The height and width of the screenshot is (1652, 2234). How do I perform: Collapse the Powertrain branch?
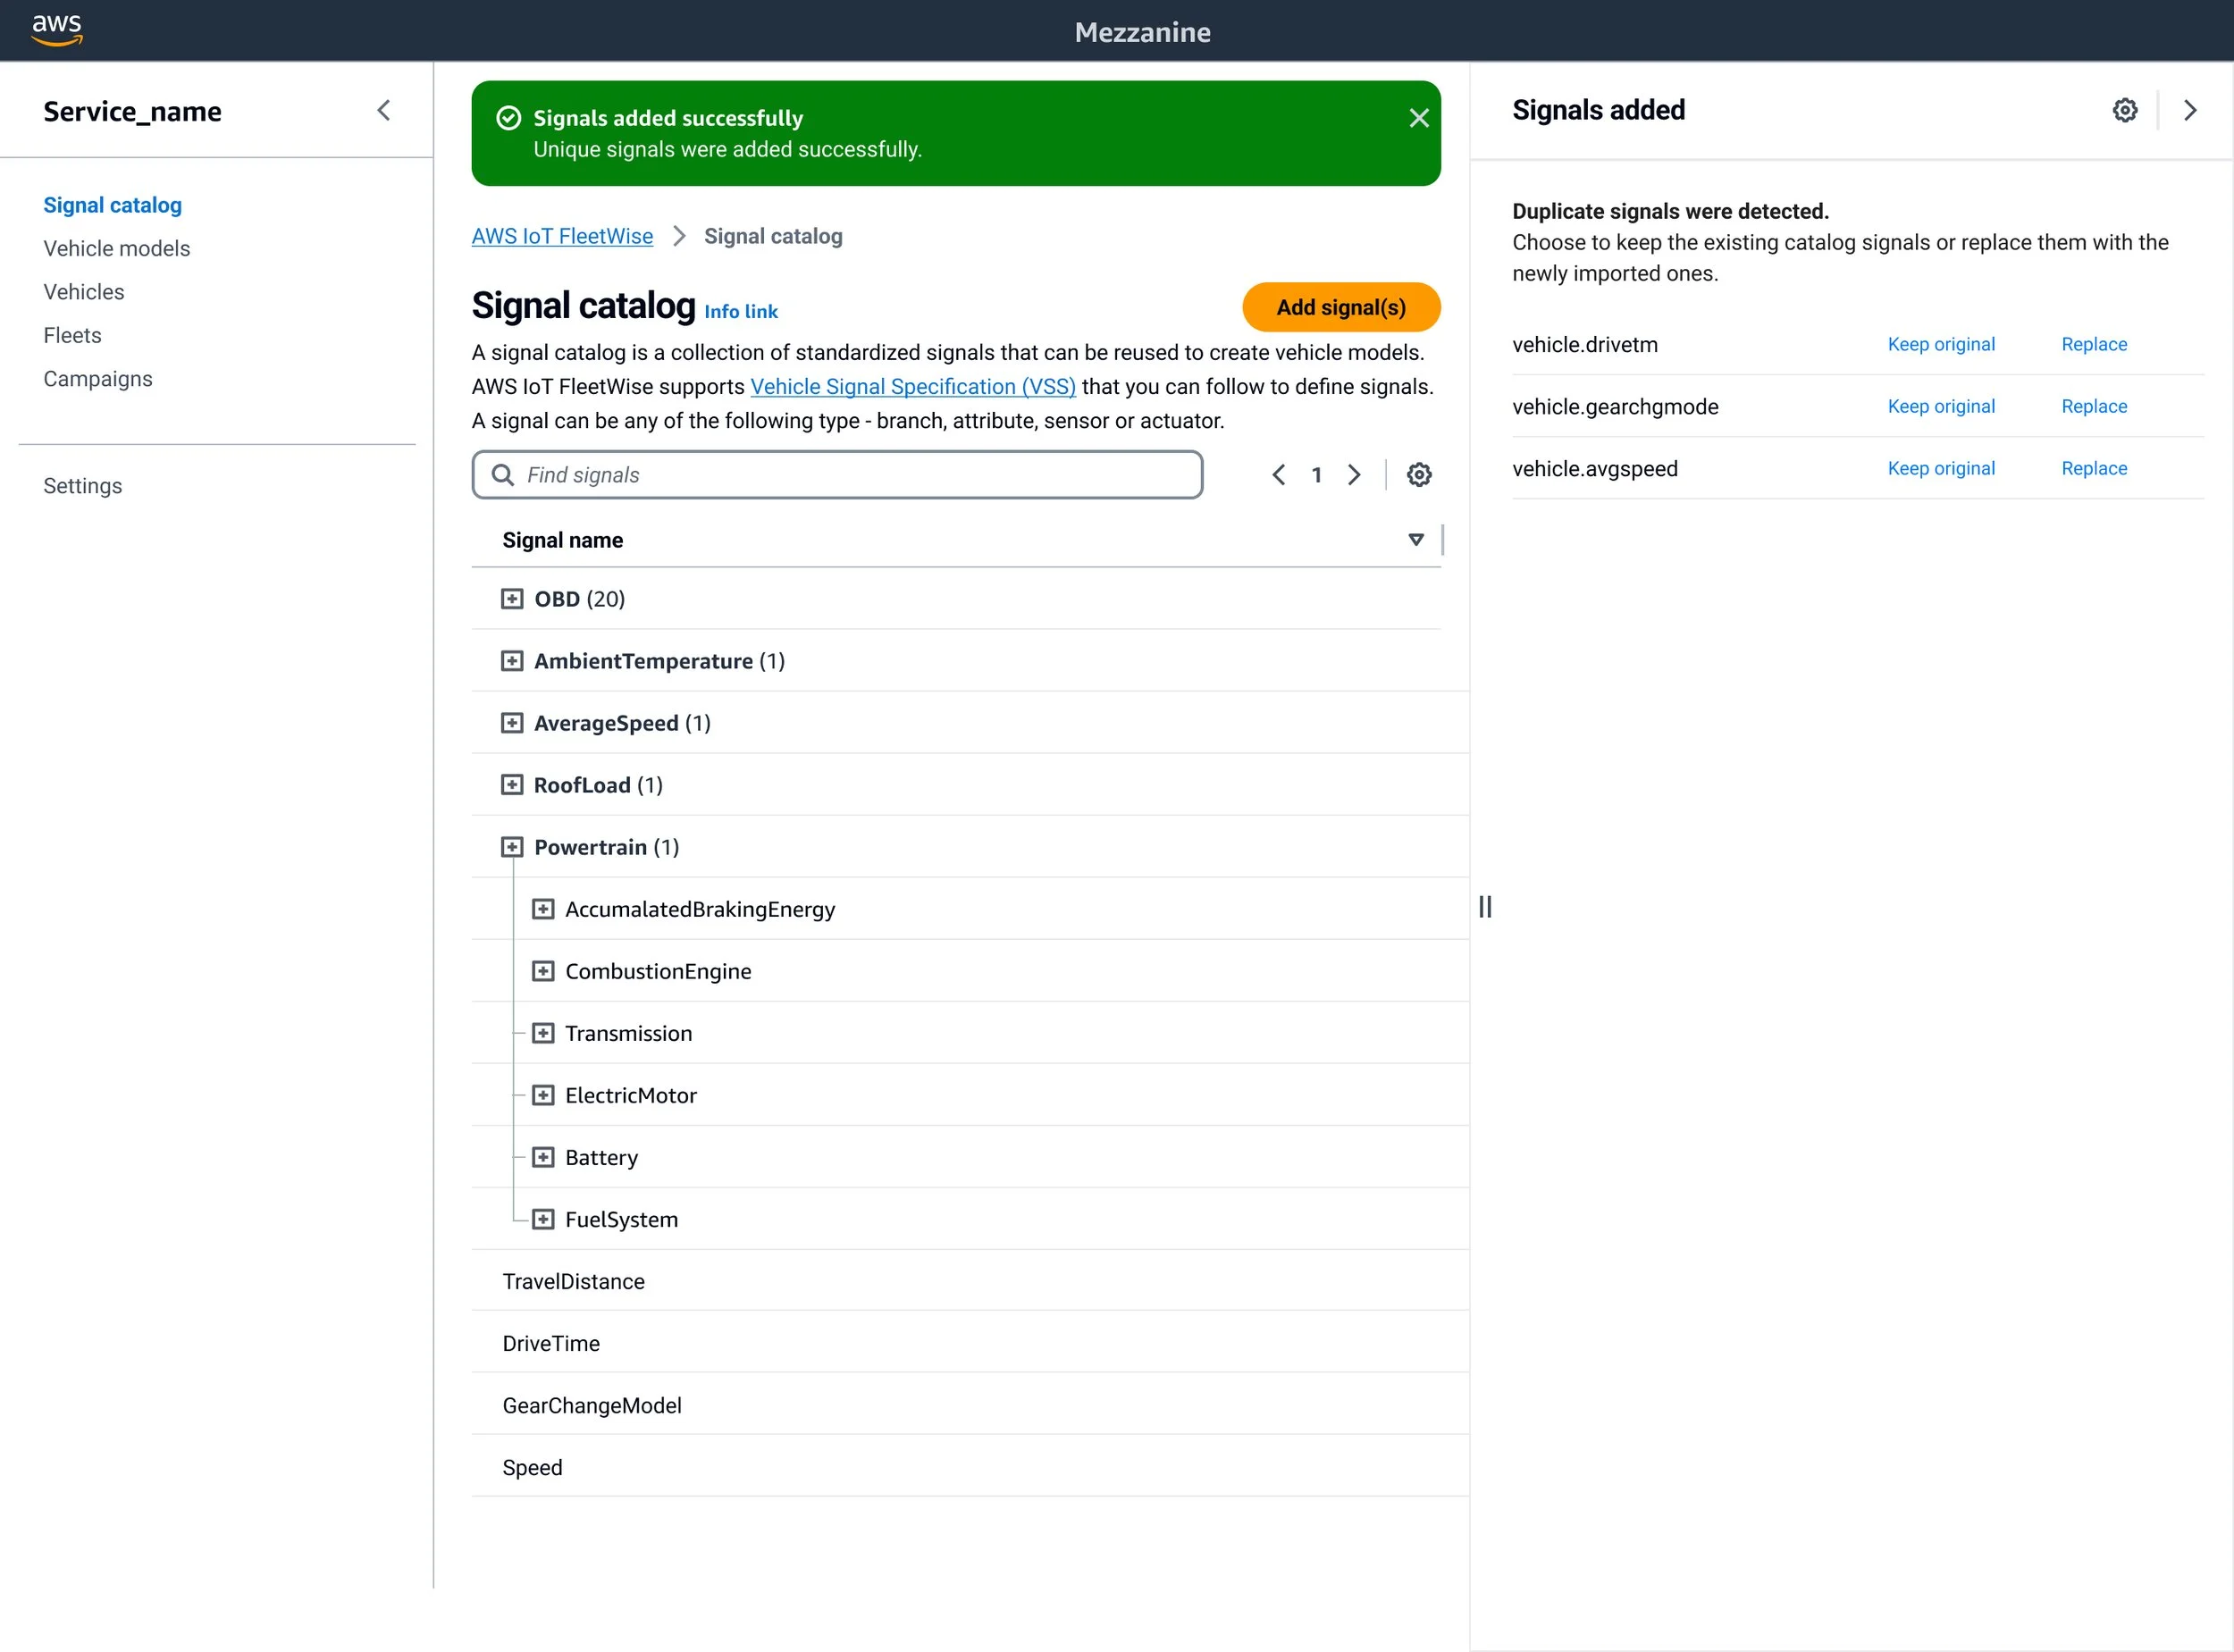click(512, 847)
